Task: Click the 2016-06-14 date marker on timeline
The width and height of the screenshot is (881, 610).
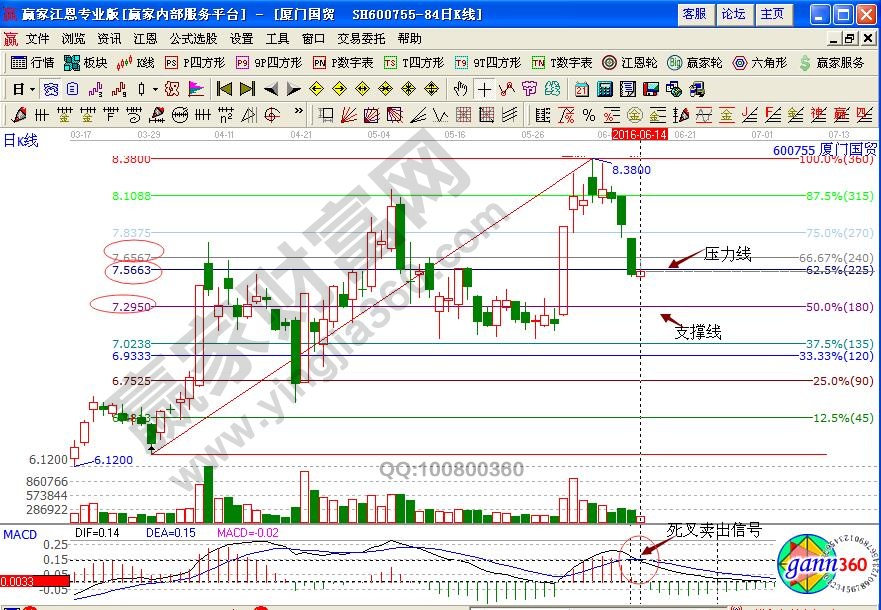Action: tap(639, 133)
